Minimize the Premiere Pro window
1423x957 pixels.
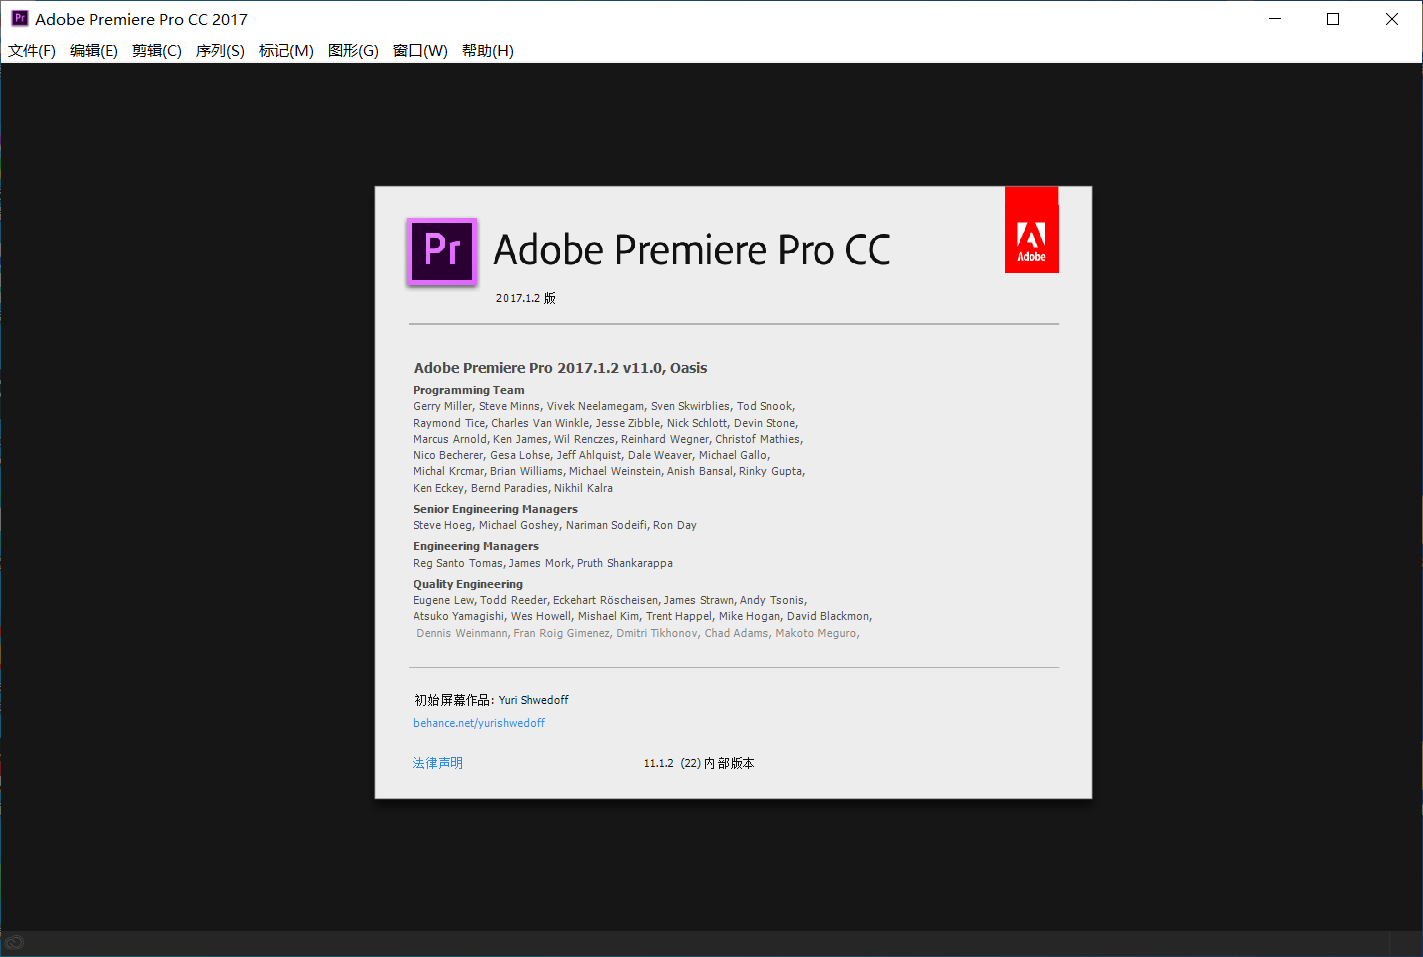click(x=1275, y=19)
